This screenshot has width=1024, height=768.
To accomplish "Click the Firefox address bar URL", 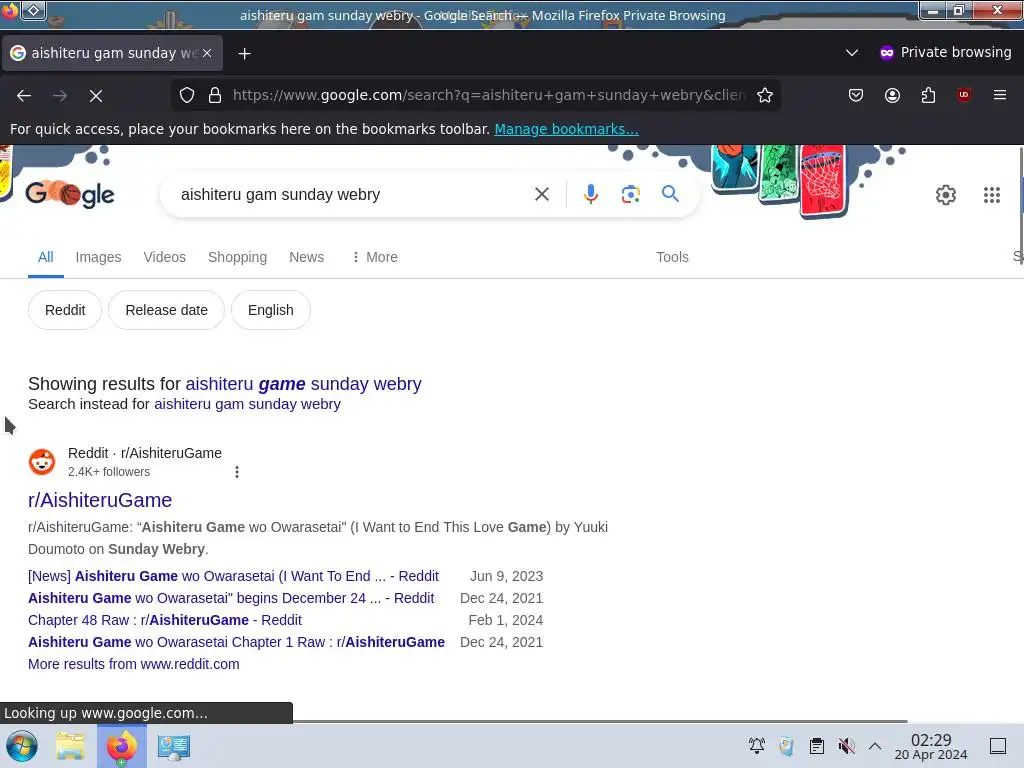I will (488, 95).
